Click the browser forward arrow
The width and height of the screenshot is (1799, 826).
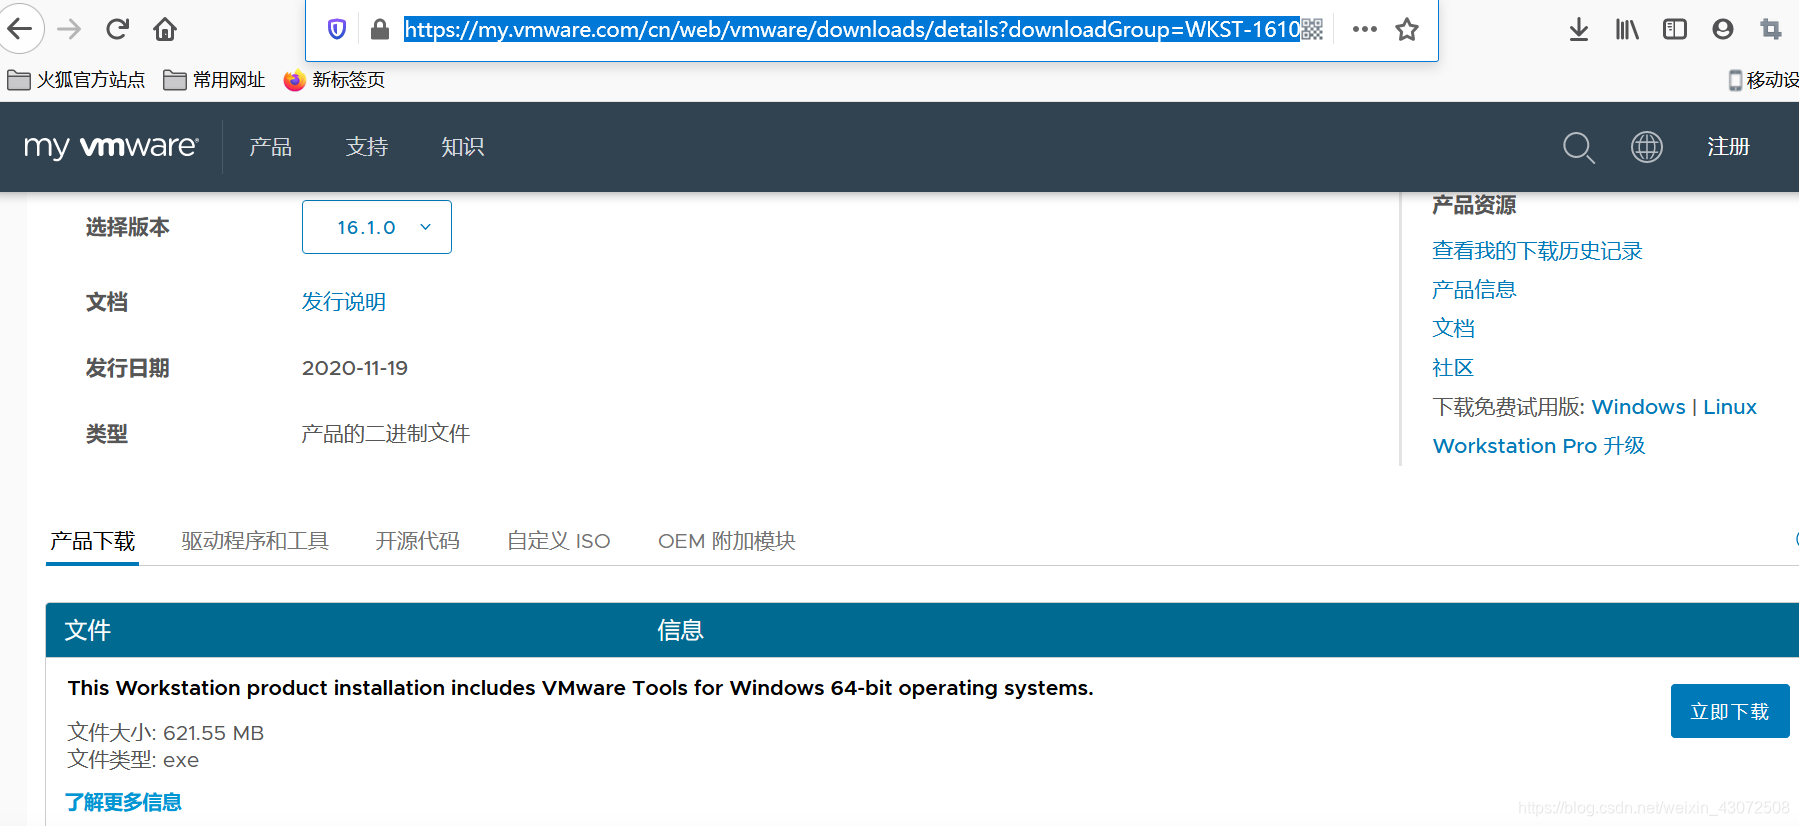69,29
